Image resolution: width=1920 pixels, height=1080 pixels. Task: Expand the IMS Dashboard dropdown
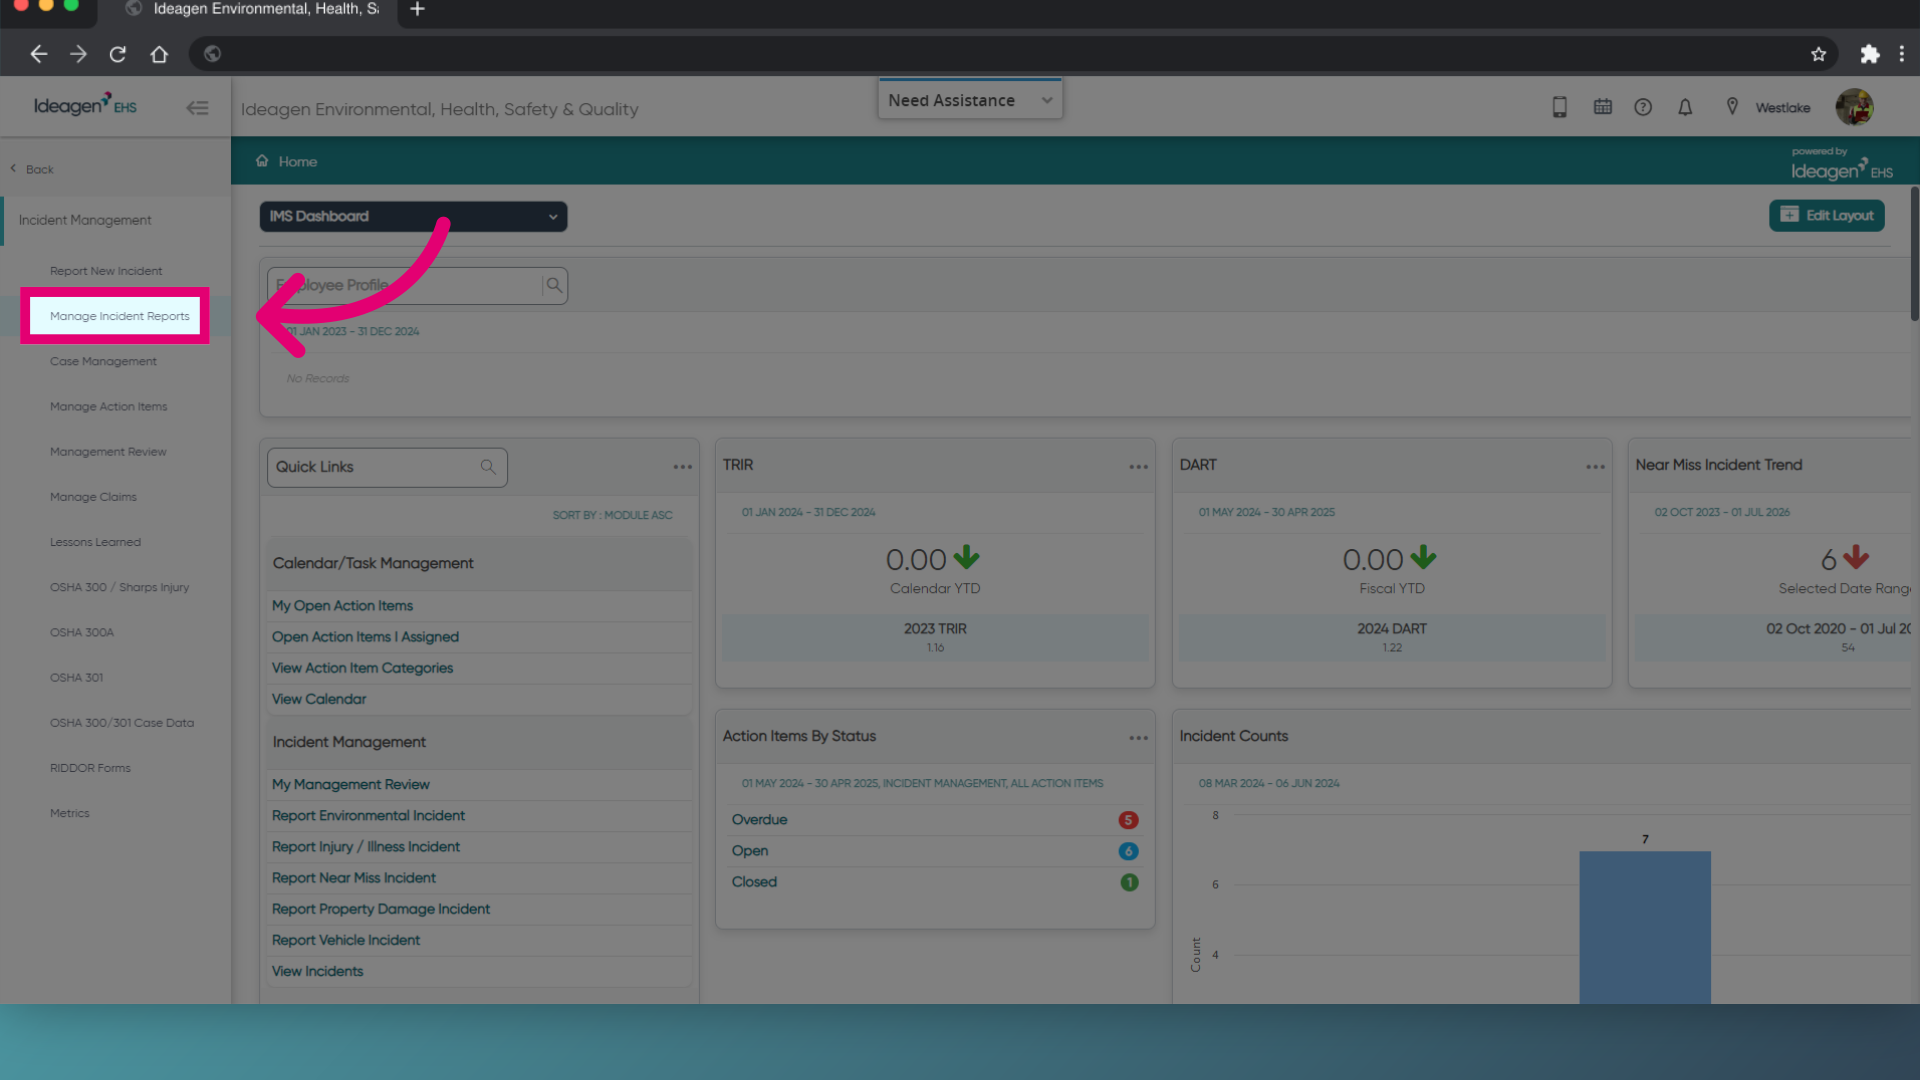(x=413, y=216)
